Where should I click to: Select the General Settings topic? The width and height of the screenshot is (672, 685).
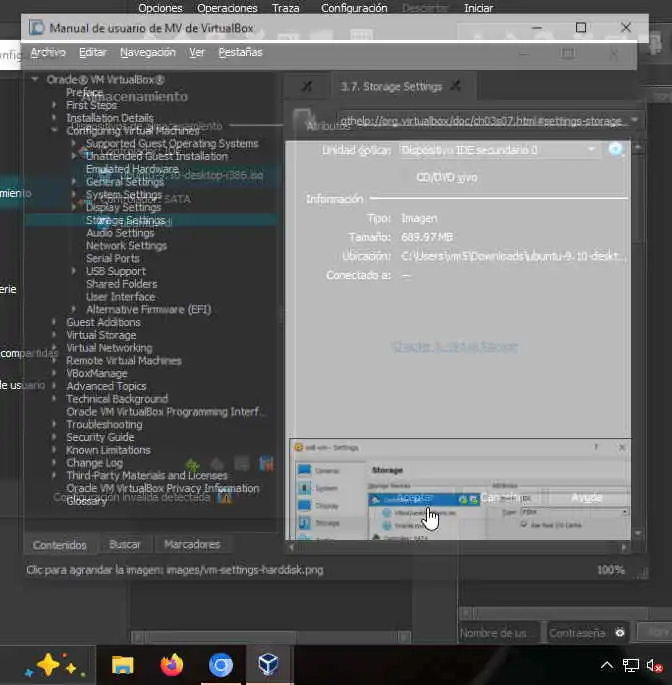coord(125,181)
